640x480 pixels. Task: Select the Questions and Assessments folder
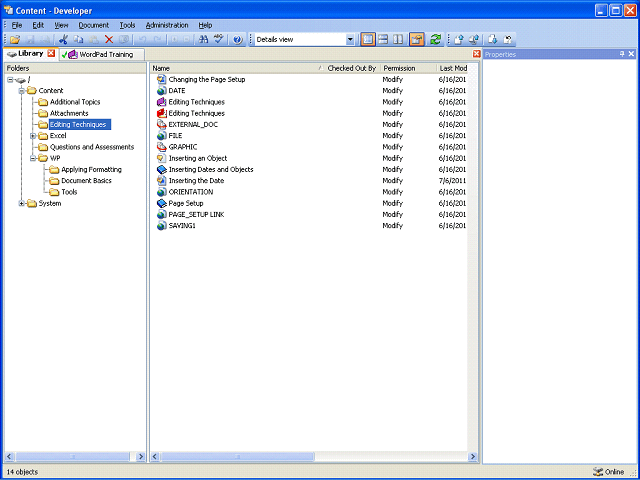click(x=92, y=147)
